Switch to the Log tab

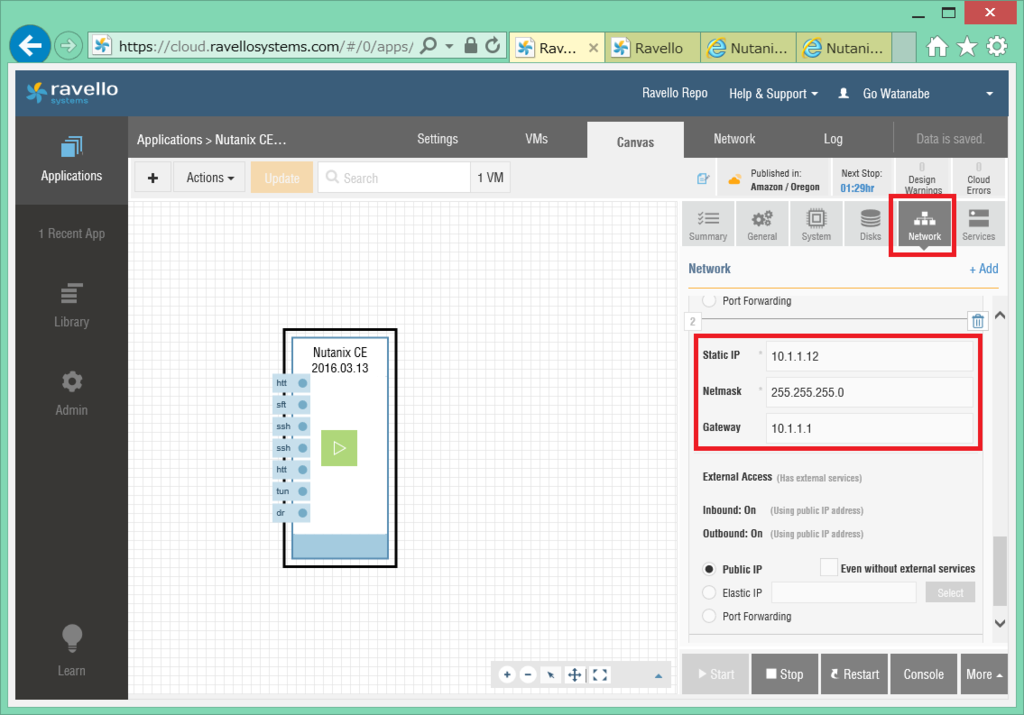tap(833, 139)
